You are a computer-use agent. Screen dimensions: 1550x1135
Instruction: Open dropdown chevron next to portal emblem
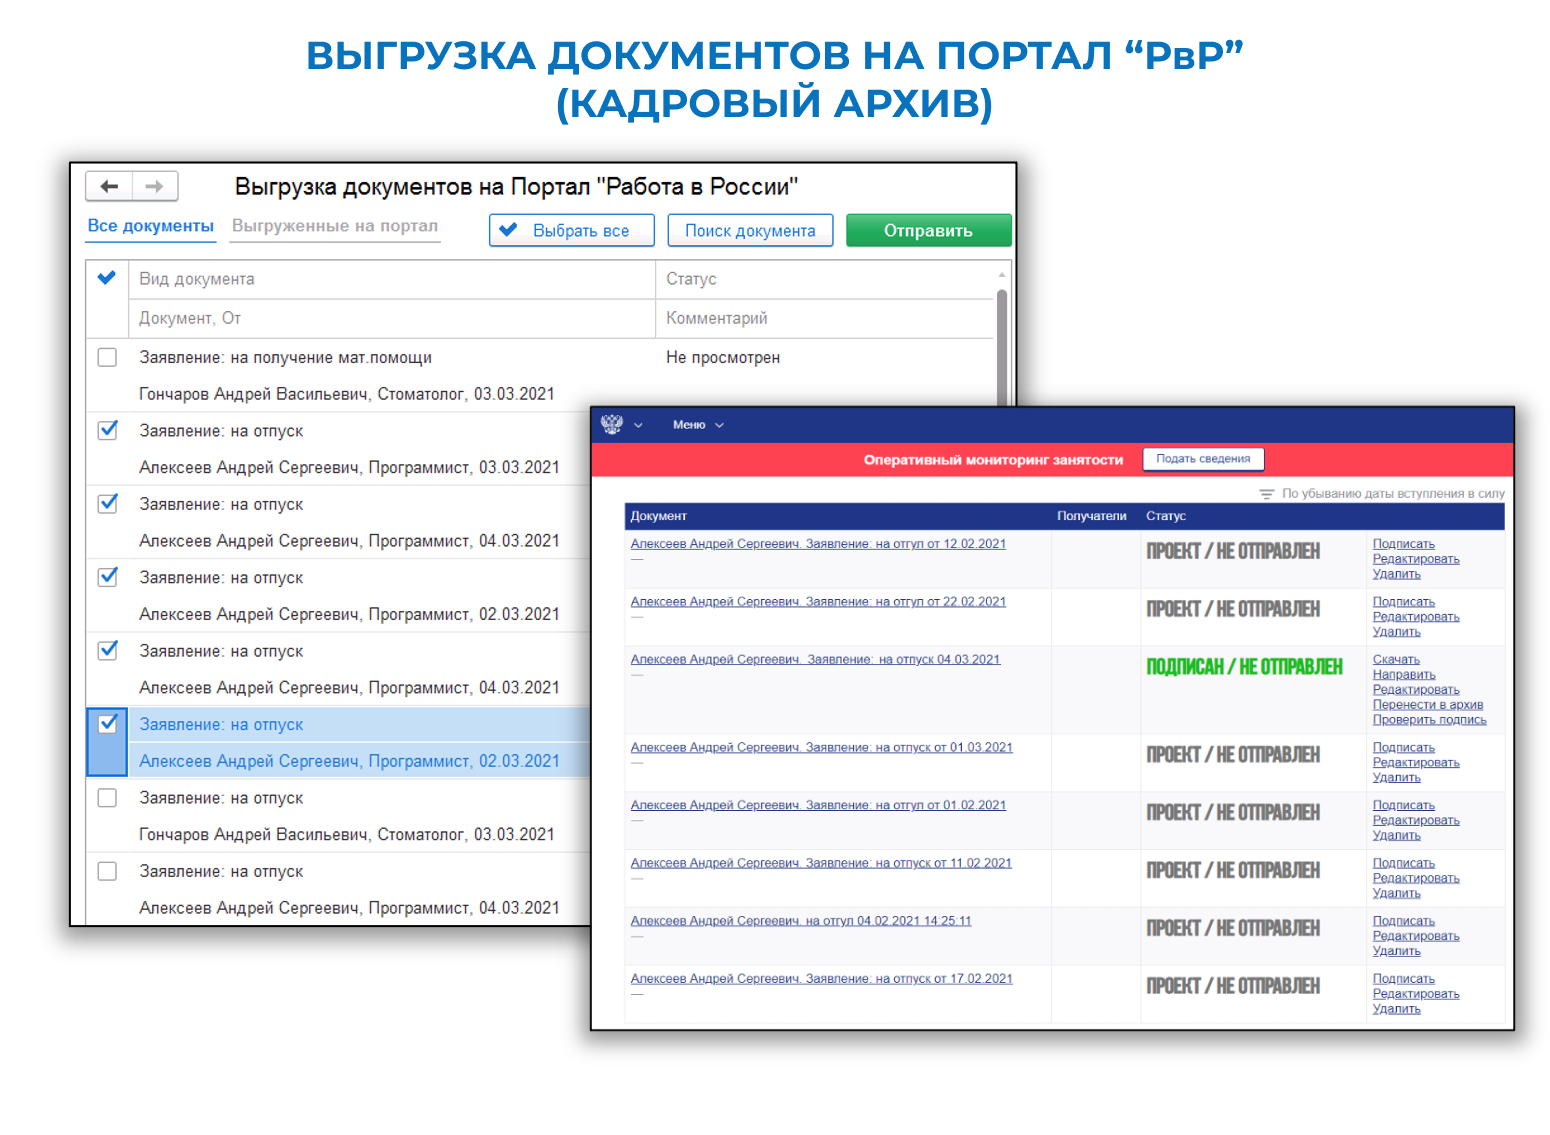point(638,425)
